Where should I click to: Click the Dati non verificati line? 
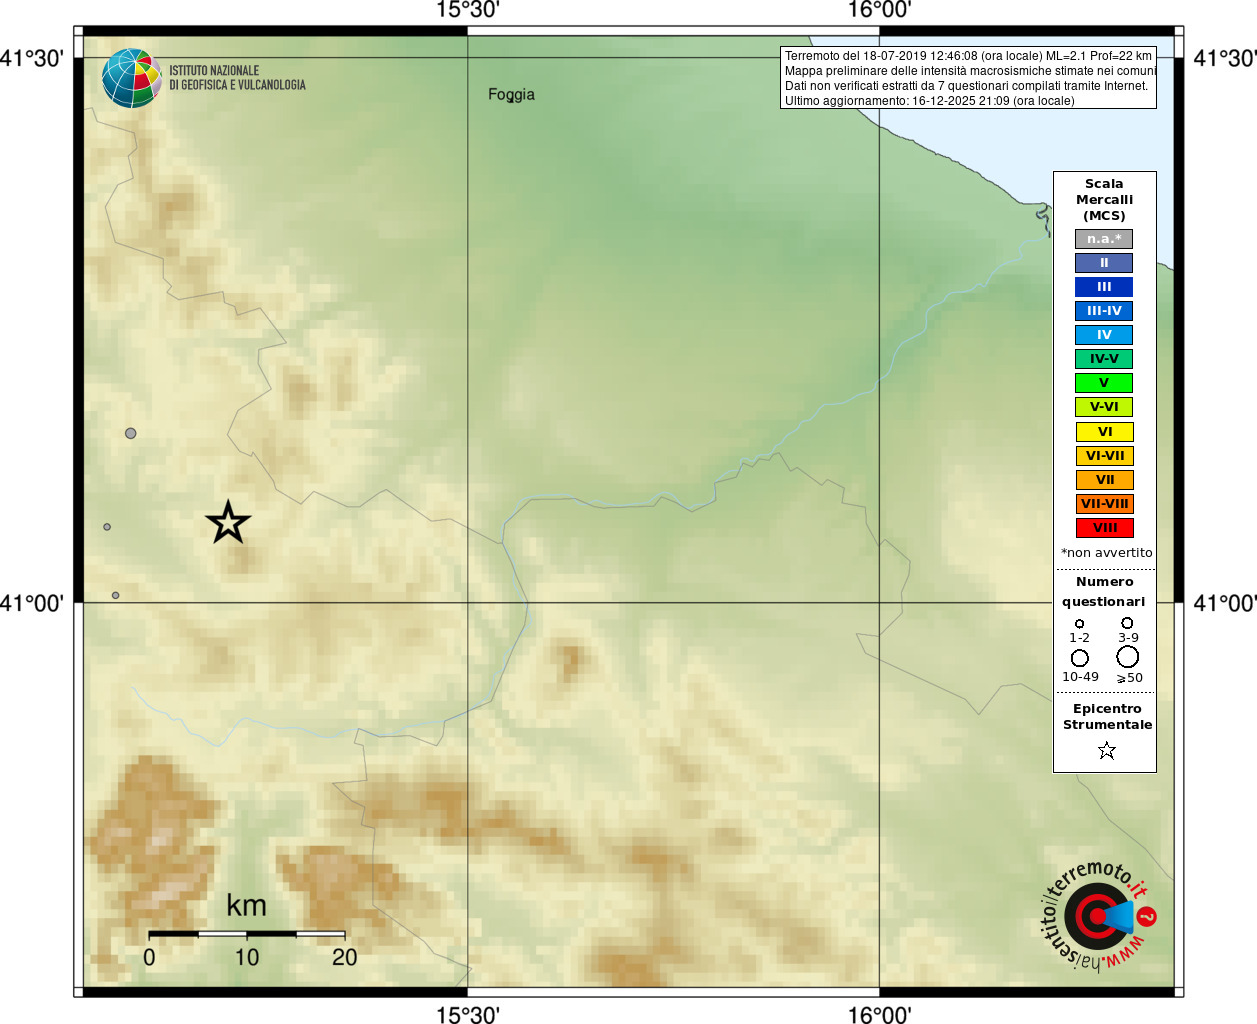[x=966, y=86]
